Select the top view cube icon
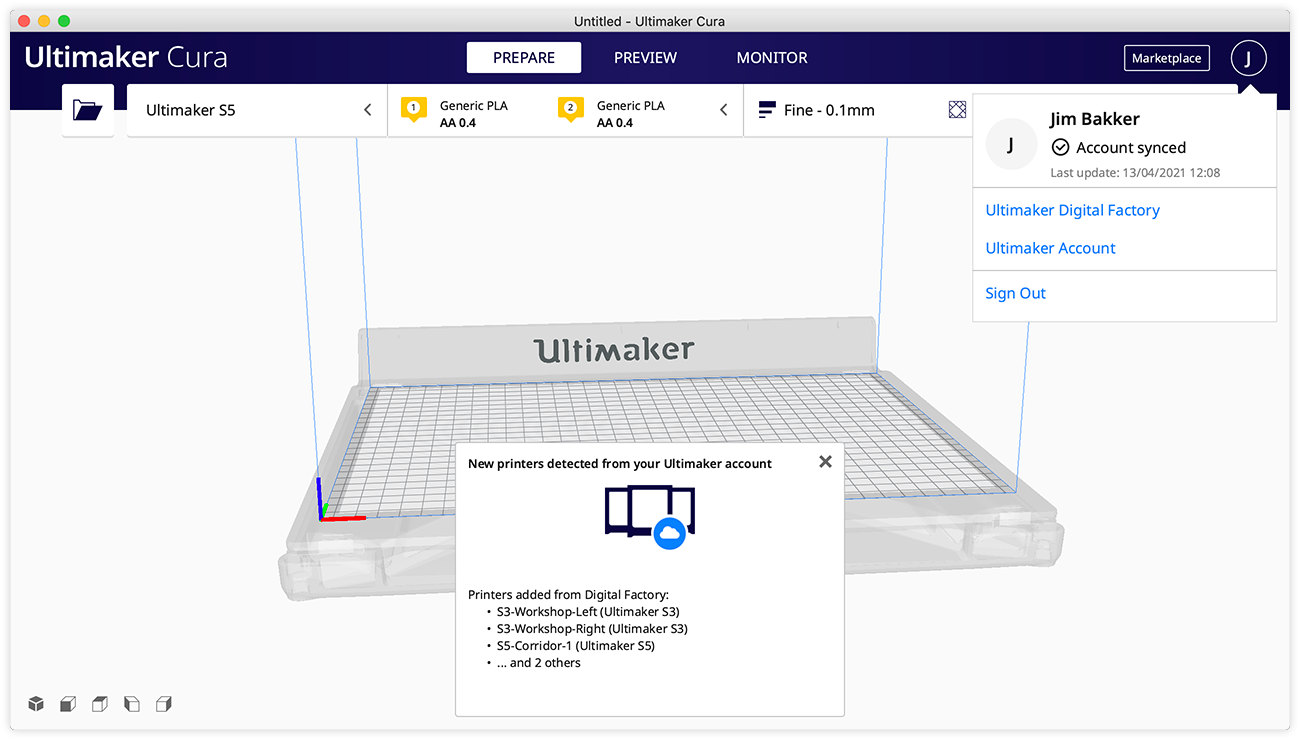 click(x=100, y=704)
